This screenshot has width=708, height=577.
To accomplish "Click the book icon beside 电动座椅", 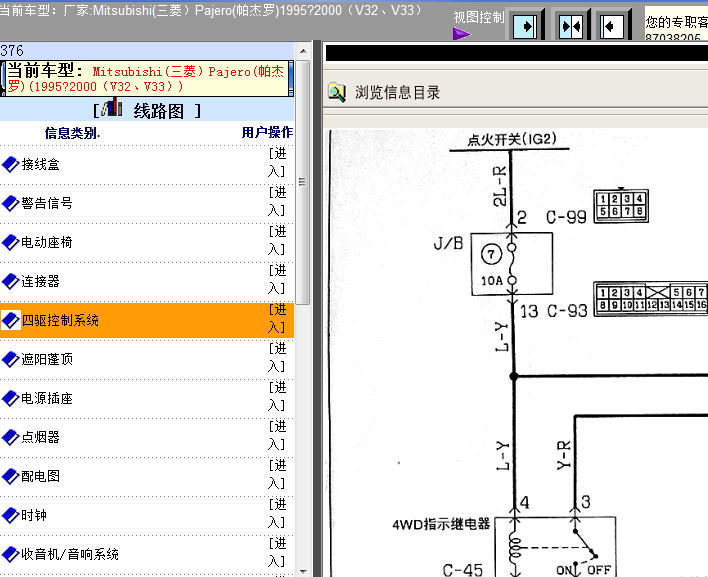I will point(10,242).
